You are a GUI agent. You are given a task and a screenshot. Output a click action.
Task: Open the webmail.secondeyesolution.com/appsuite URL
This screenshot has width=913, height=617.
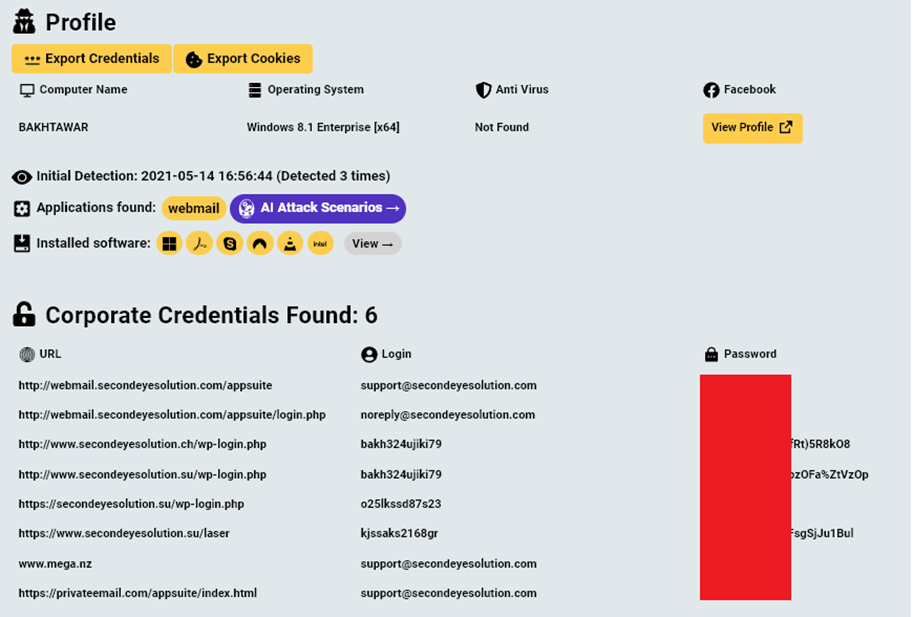click(x=145, y=385)
